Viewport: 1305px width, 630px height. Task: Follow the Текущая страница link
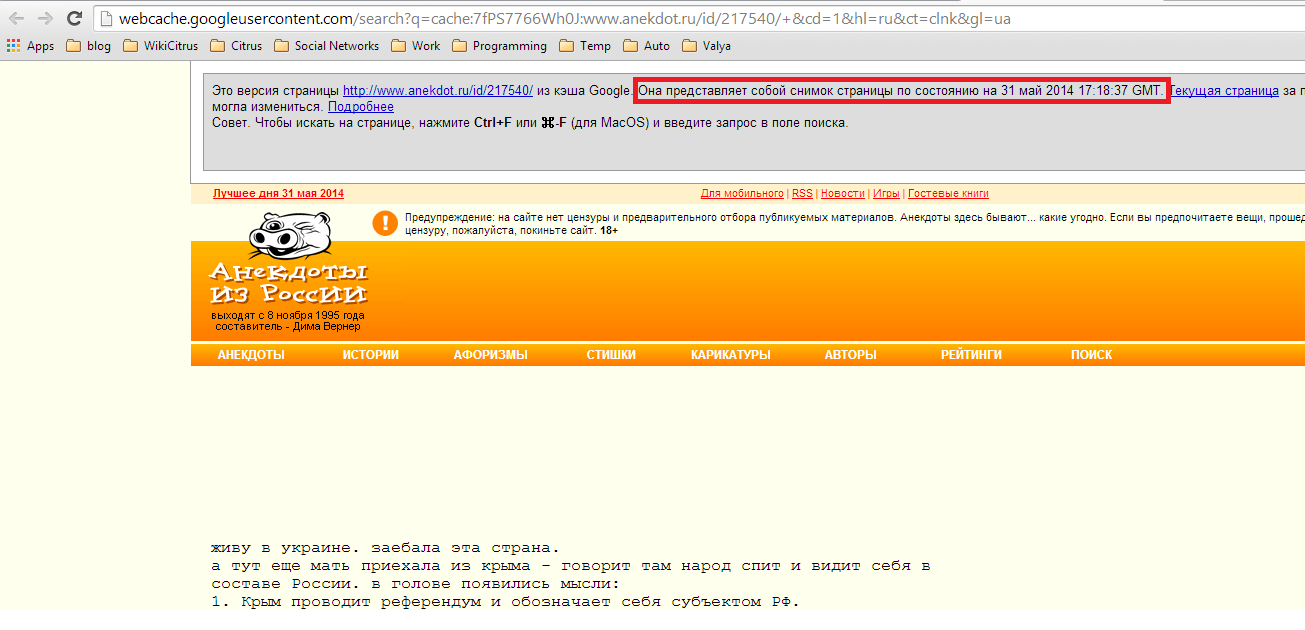click(1224, 91)
